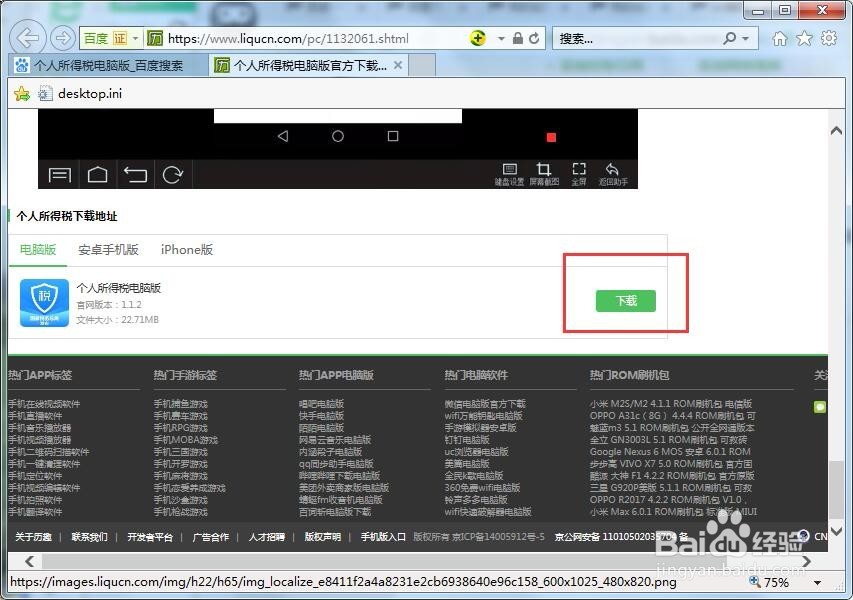Open the 个人所得税电脑版 title link
Screen dimensions: 853x600
point(119,288)
